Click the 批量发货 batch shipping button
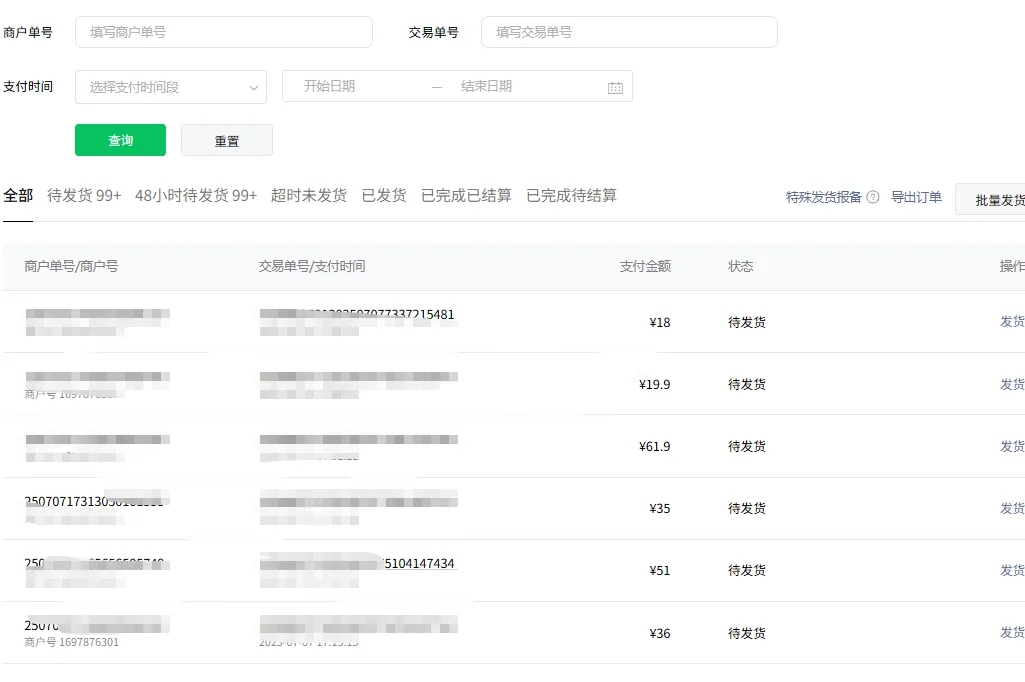This screenshot has width=1025, height=682. pyautogui.click(x=1003, y=199)
